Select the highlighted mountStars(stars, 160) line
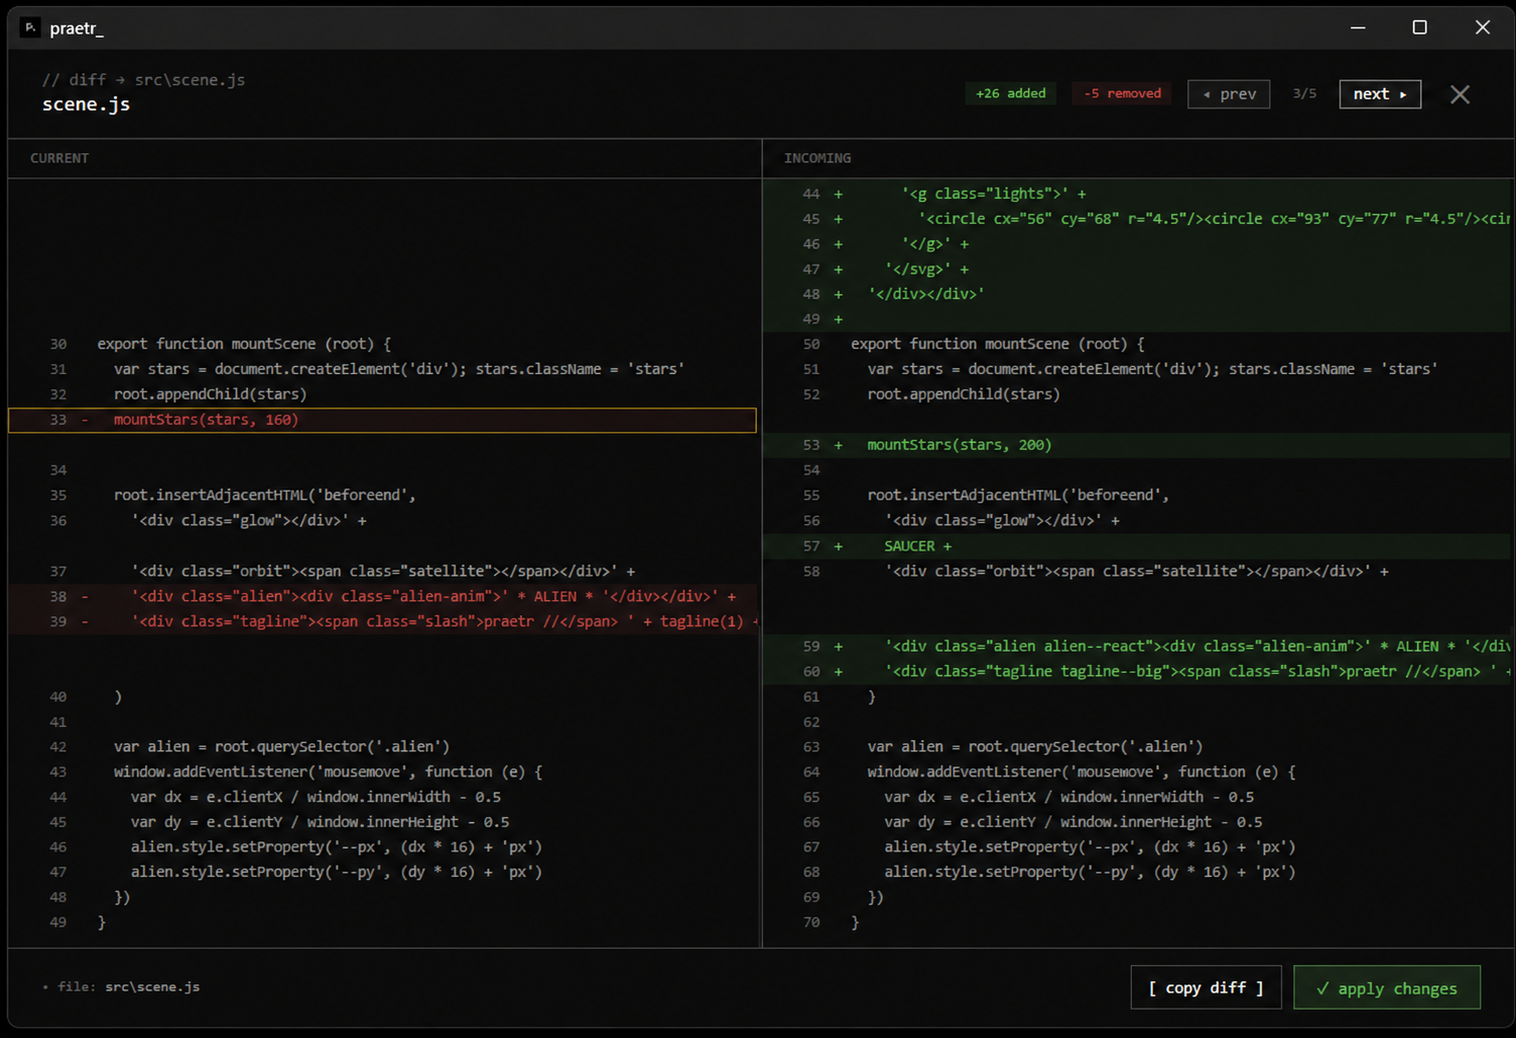The image size is (1516, 1038). click(382, 420)
